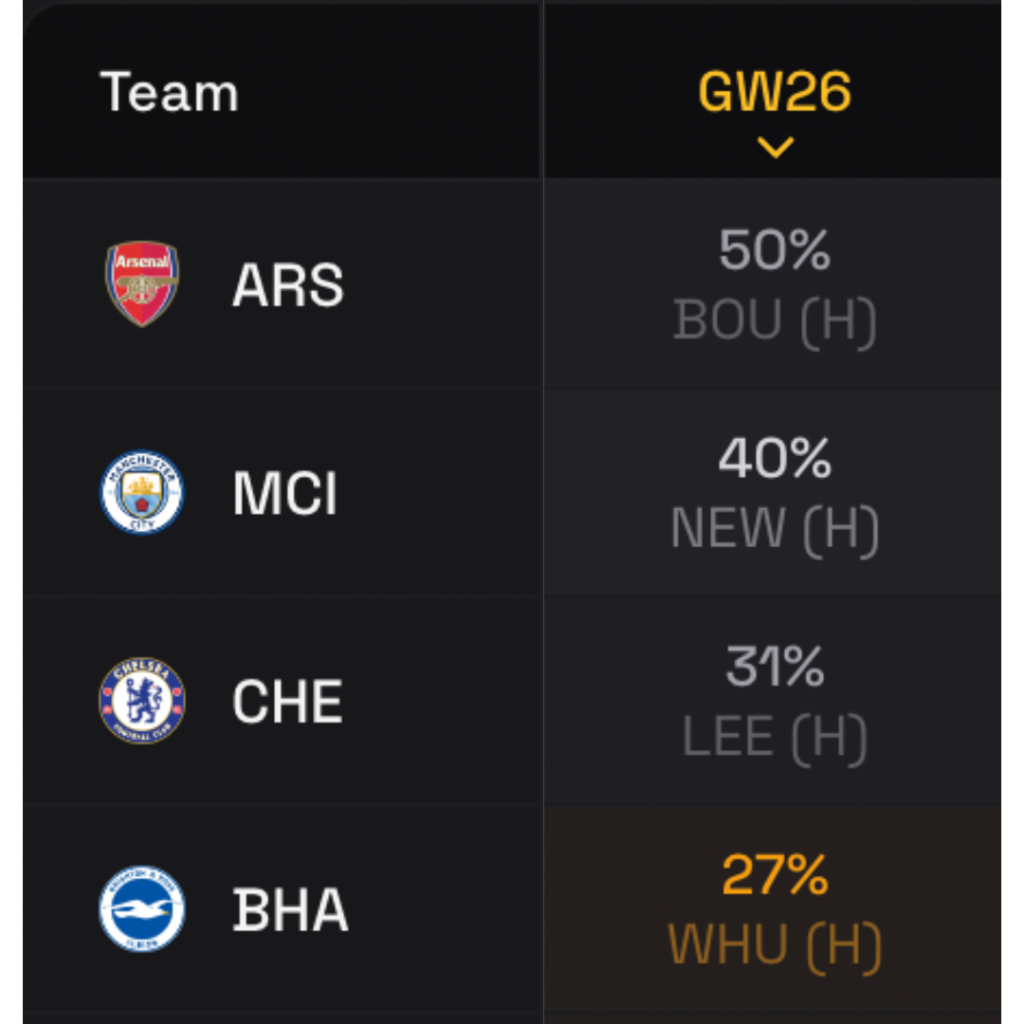
Task: Select Chelsea's 31% cell
Action: coord(773,667)
